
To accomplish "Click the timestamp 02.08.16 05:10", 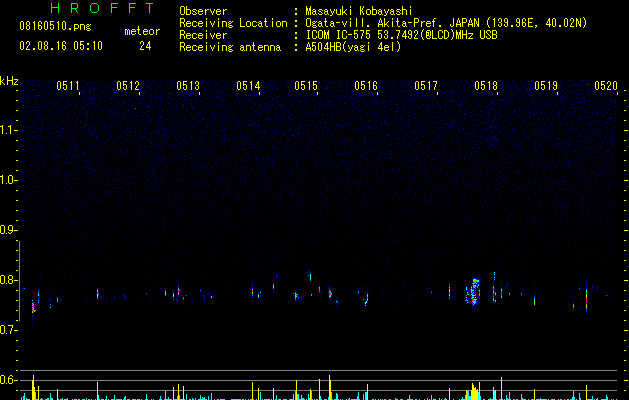I will [61, 46].
